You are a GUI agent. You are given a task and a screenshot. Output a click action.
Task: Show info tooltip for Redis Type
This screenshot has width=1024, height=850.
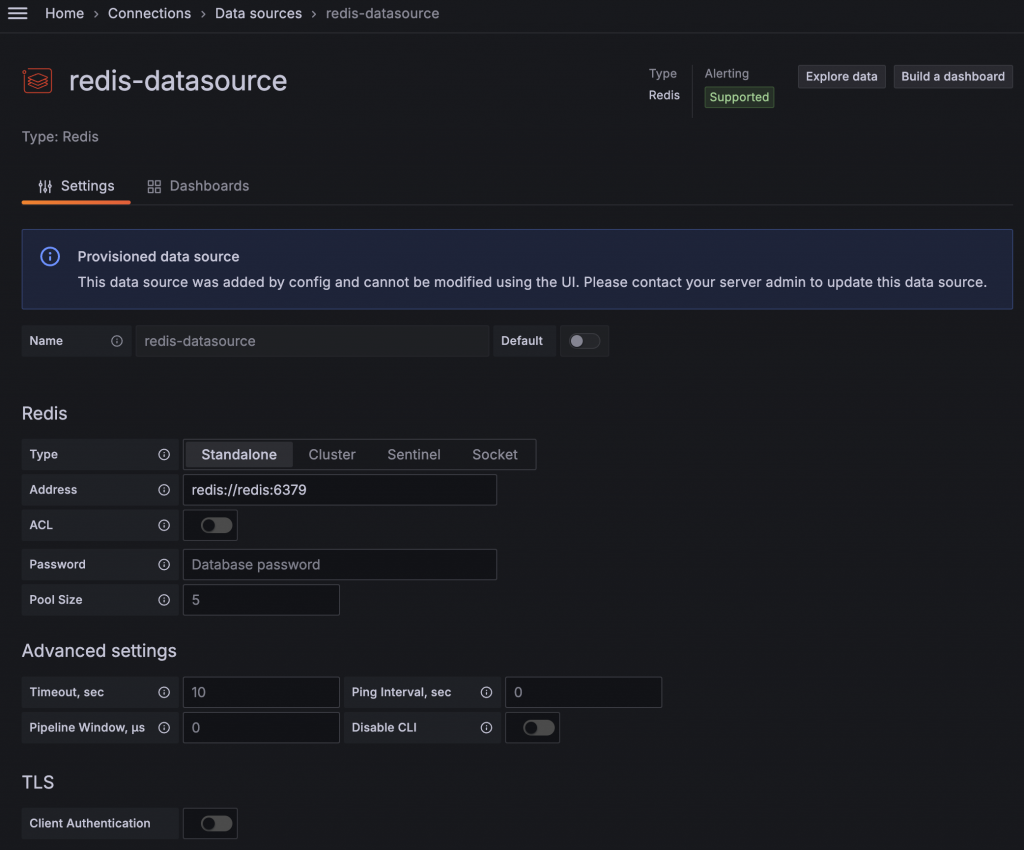[164, 454]
